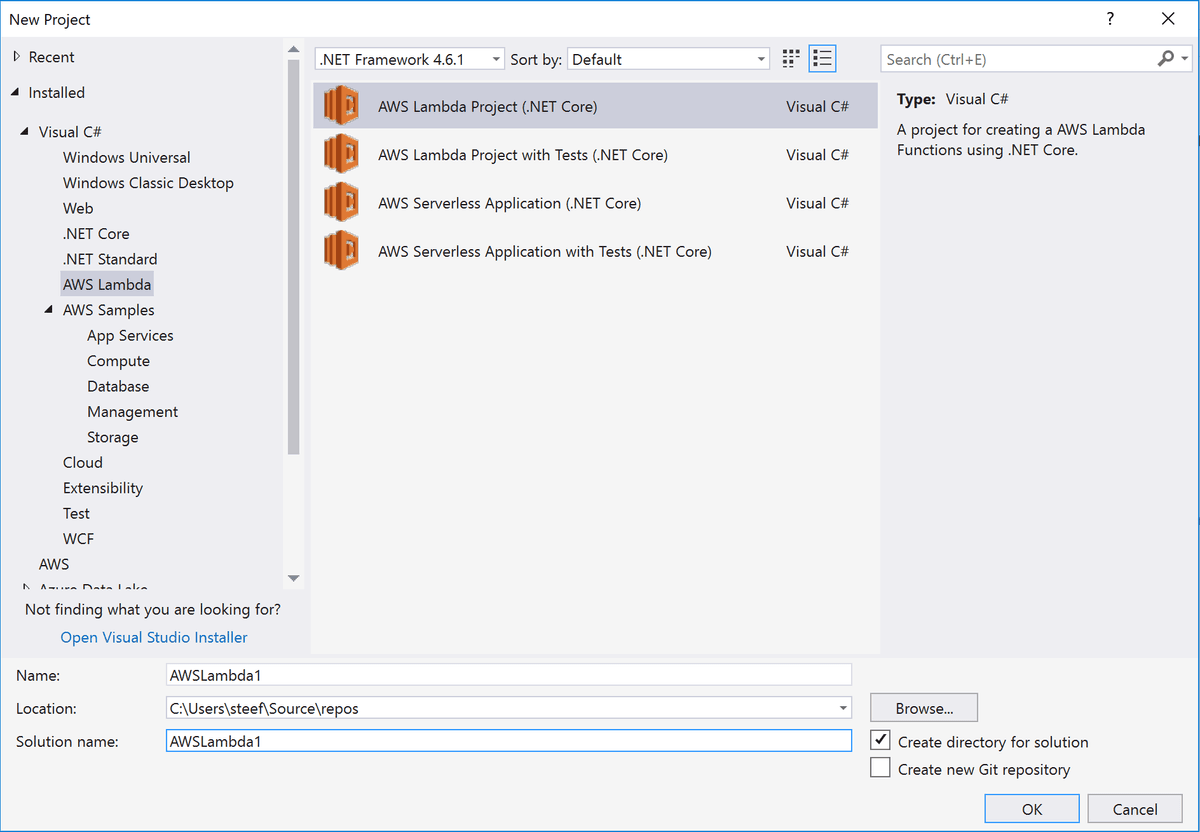Viewport: 1200px width, 832px height.
Task: Click the OK button
Action: 1032,809
